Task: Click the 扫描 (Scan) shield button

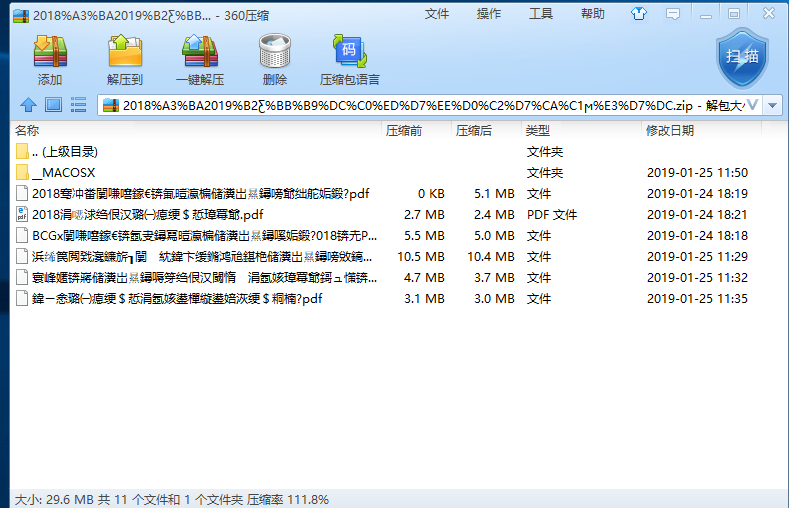Action: pyautogui.click(x=742, y=58)
